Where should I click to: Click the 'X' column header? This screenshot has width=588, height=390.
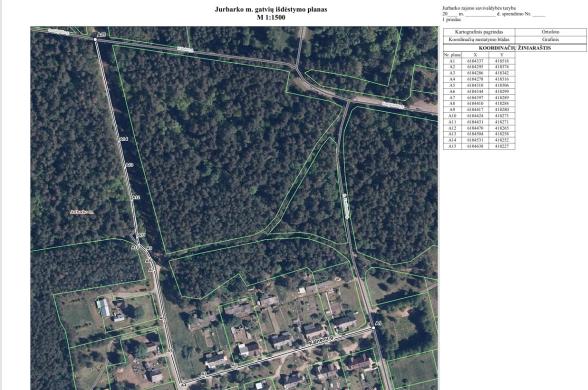tap(475, 55)
